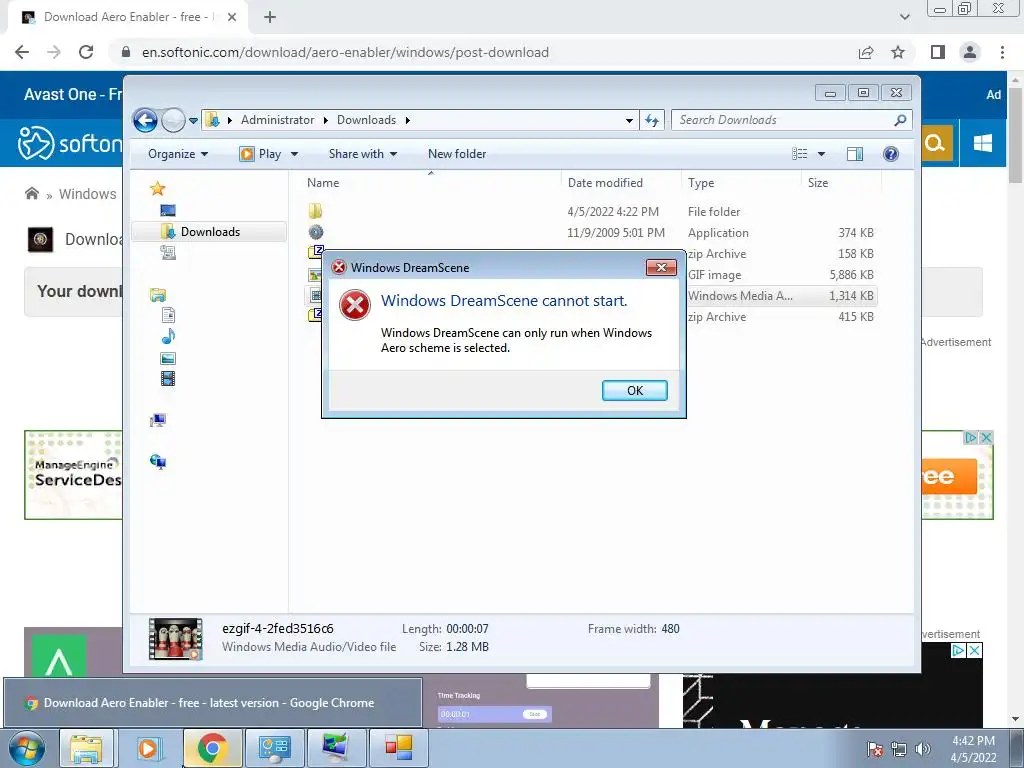Open the address bar history dropdown
This screenshot has height=768, width=1024.
pos(629,120)
